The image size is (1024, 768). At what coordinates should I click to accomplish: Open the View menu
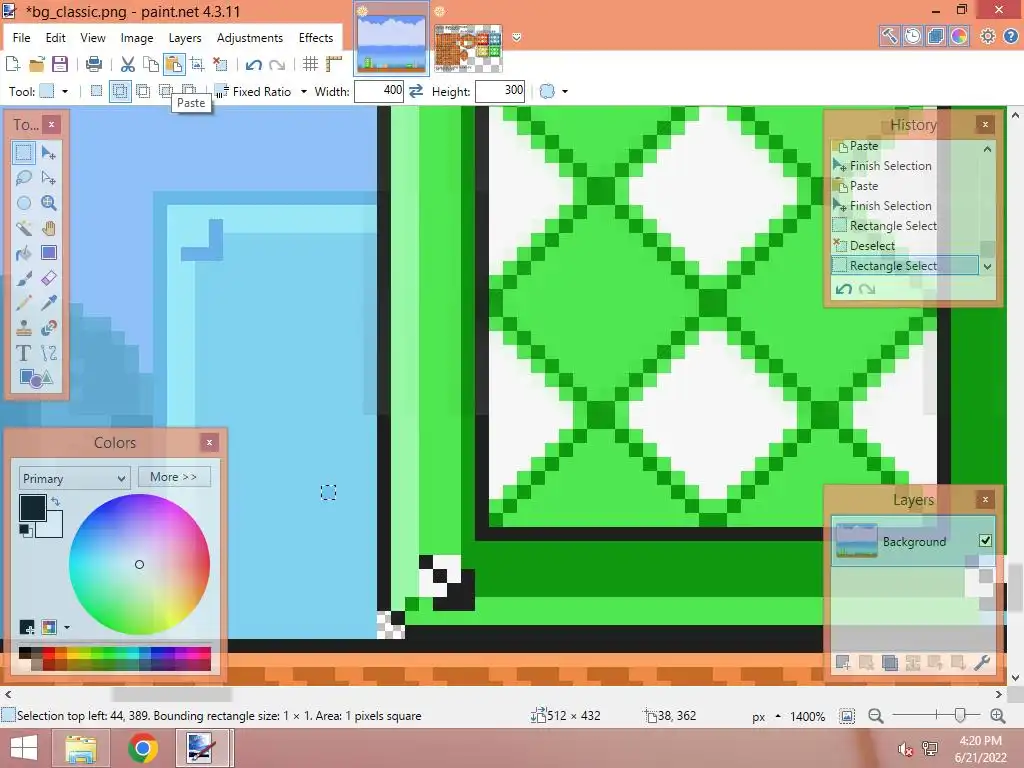(93, 37)
